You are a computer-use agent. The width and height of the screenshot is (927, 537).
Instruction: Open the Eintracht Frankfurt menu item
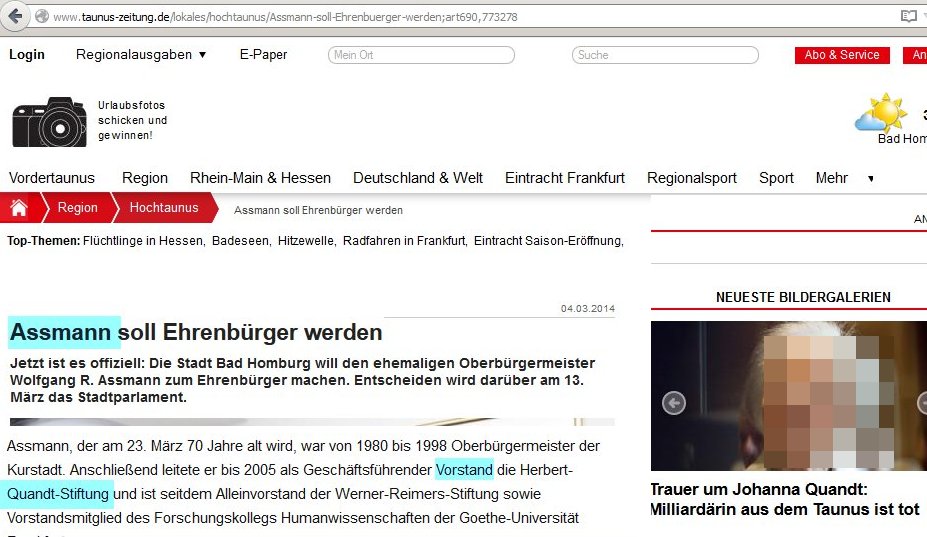coord(564,178)
